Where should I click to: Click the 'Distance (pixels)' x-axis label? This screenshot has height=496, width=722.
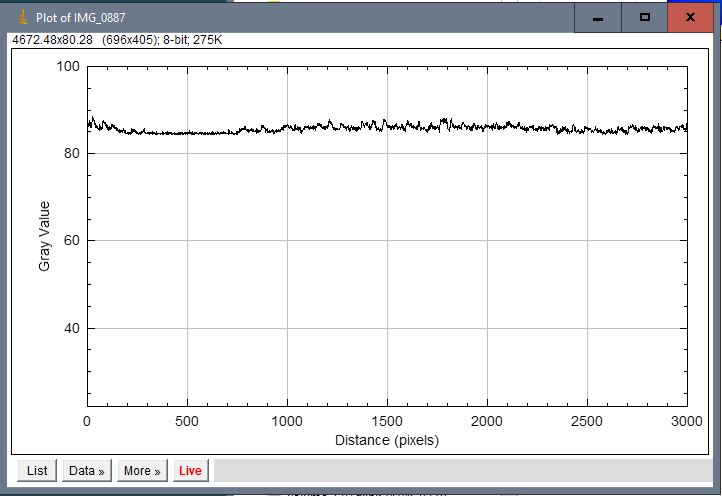coord(387,440)
